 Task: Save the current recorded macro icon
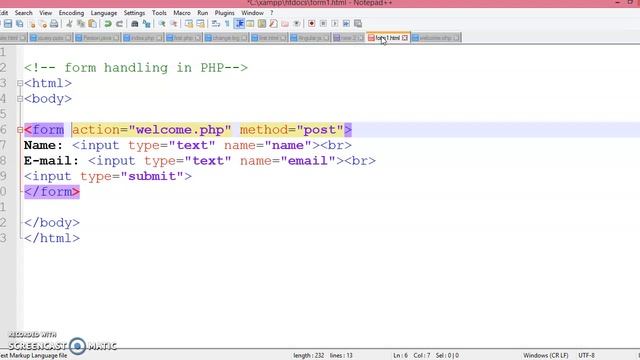click(358, 24)
